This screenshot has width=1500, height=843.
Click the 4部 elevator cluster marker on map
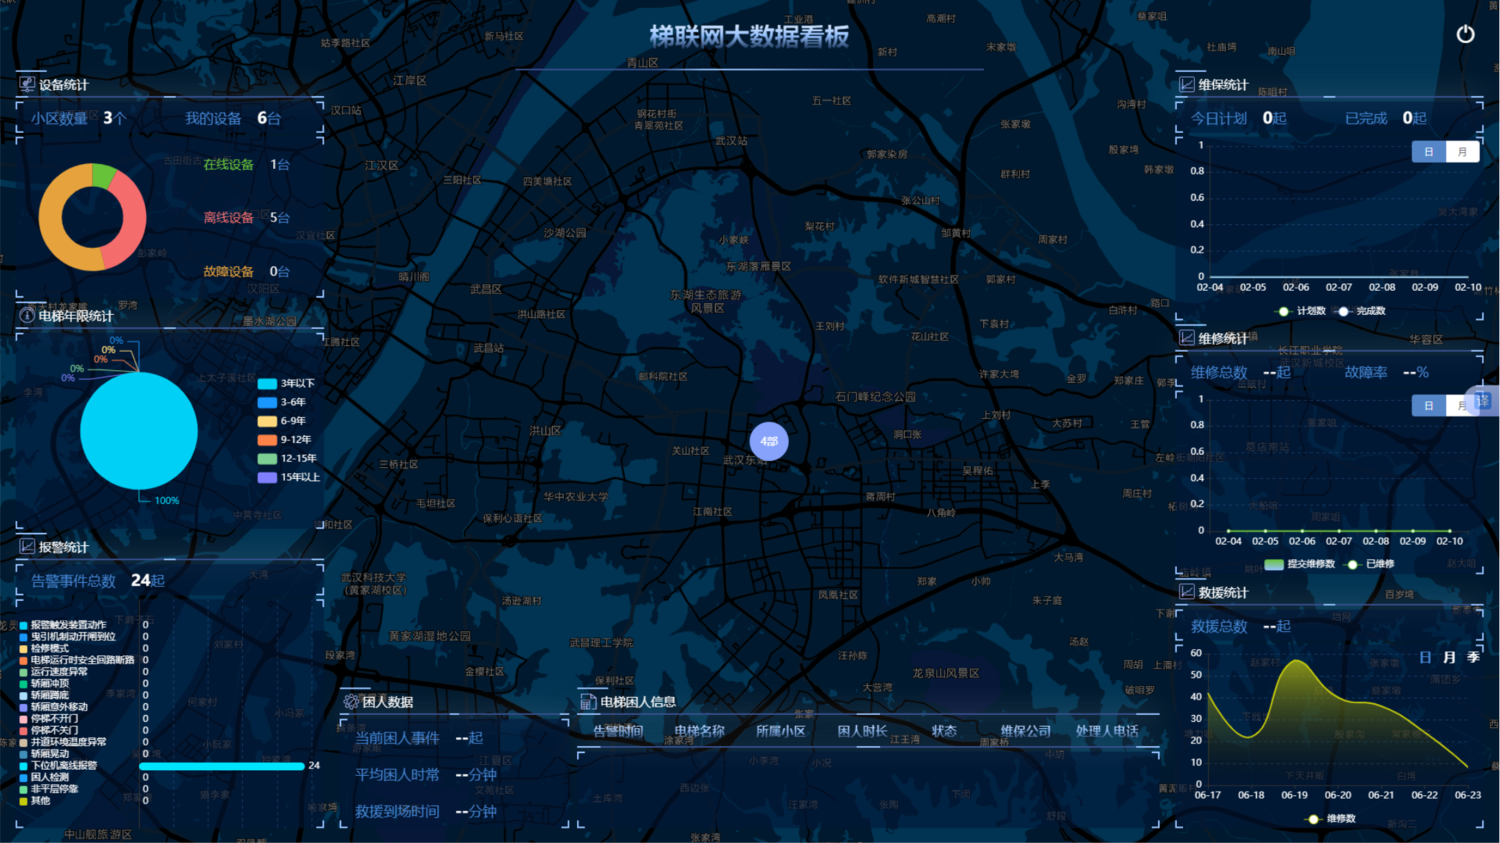pos(769,441)
